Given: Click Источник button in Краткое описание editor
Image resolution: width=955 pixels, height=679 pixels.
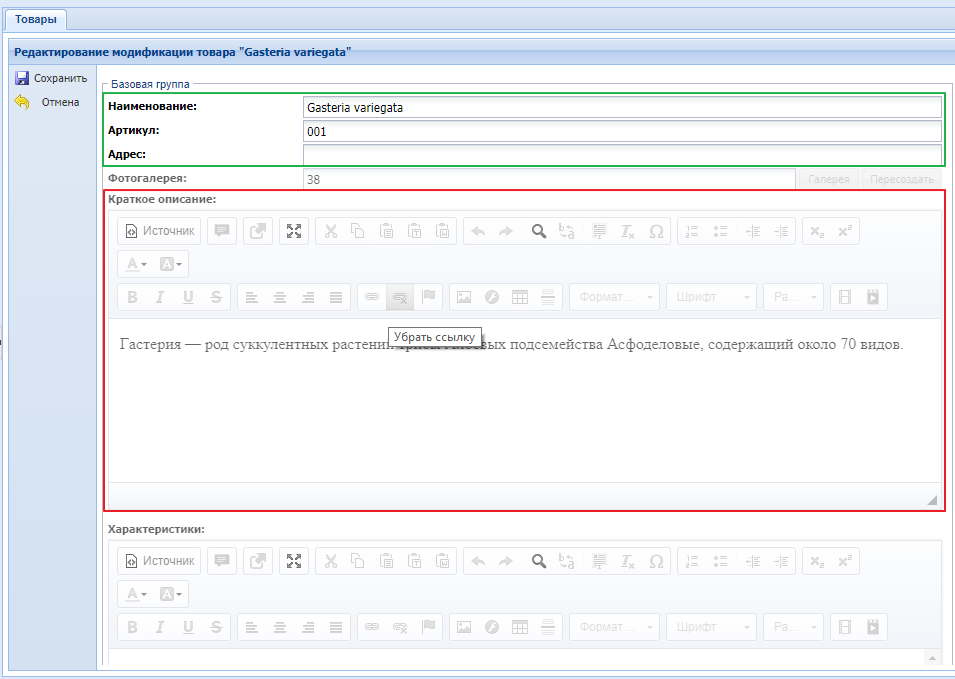Looking at the screenshot, I should pyautogui.click(x=159, y=231).
